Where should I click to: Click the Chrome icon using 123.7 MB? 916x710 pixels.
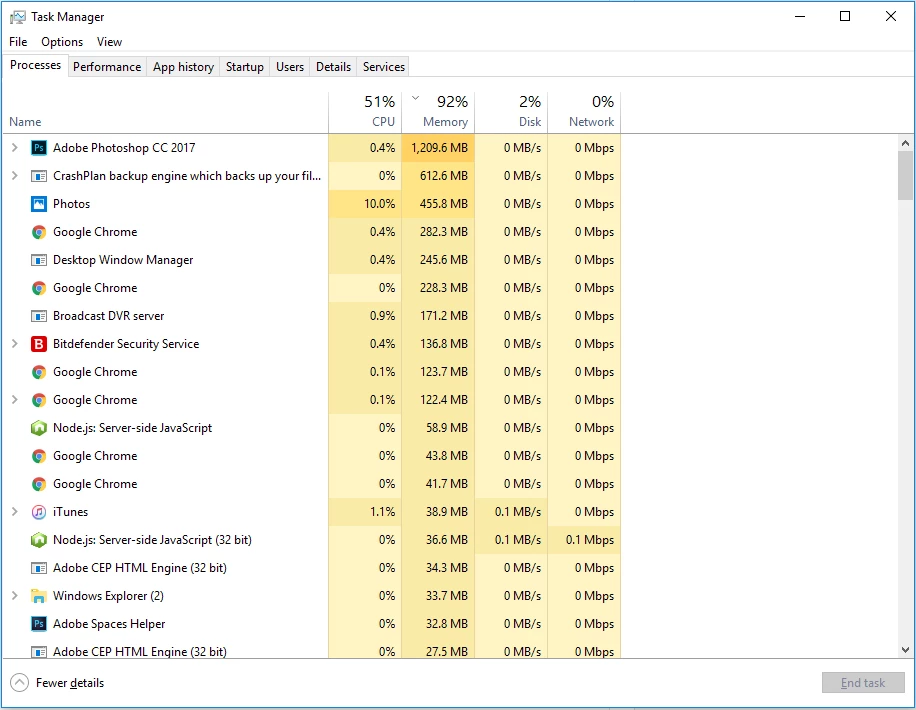39,372
